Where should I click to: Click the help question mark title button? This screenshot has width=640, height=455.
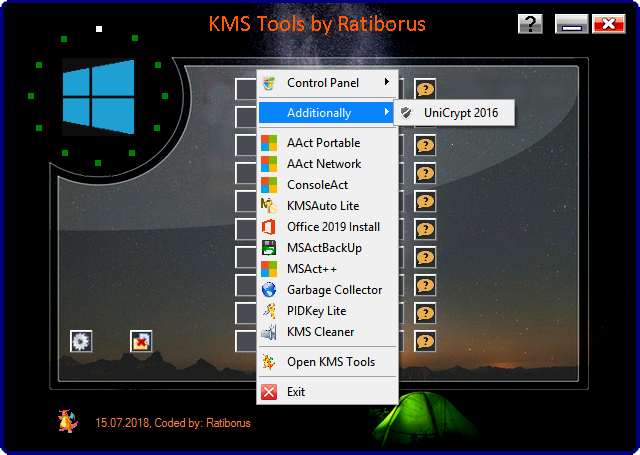[531, 24]
